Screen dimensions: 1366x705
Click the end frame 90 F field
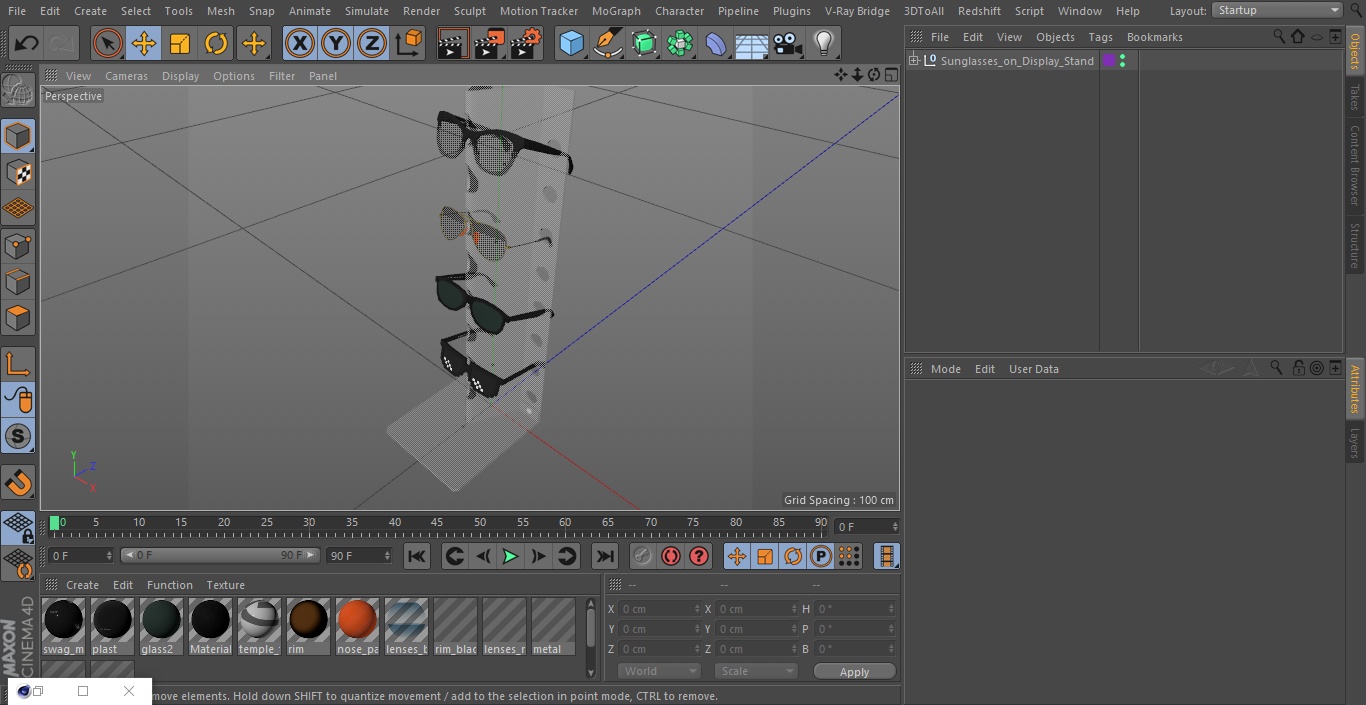click(x=360, y=556)
